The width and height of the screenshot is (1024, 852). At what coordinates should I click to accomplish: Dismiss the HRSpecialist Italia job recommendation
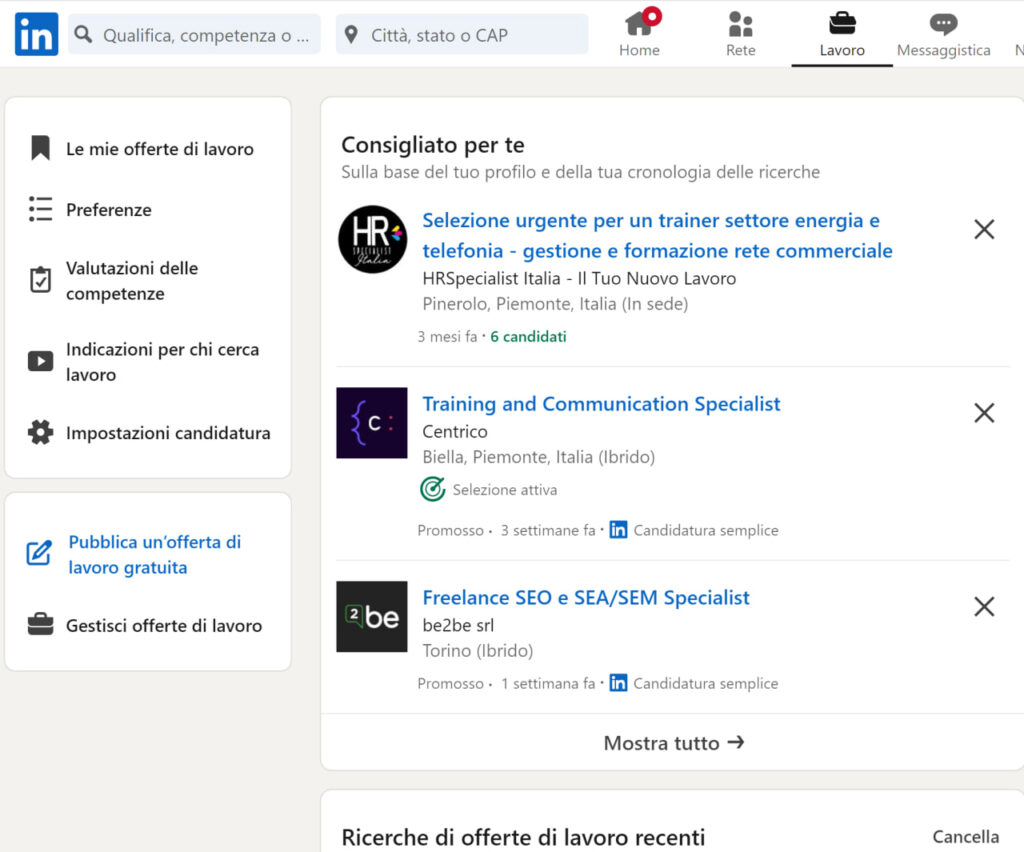pos(984,229)
